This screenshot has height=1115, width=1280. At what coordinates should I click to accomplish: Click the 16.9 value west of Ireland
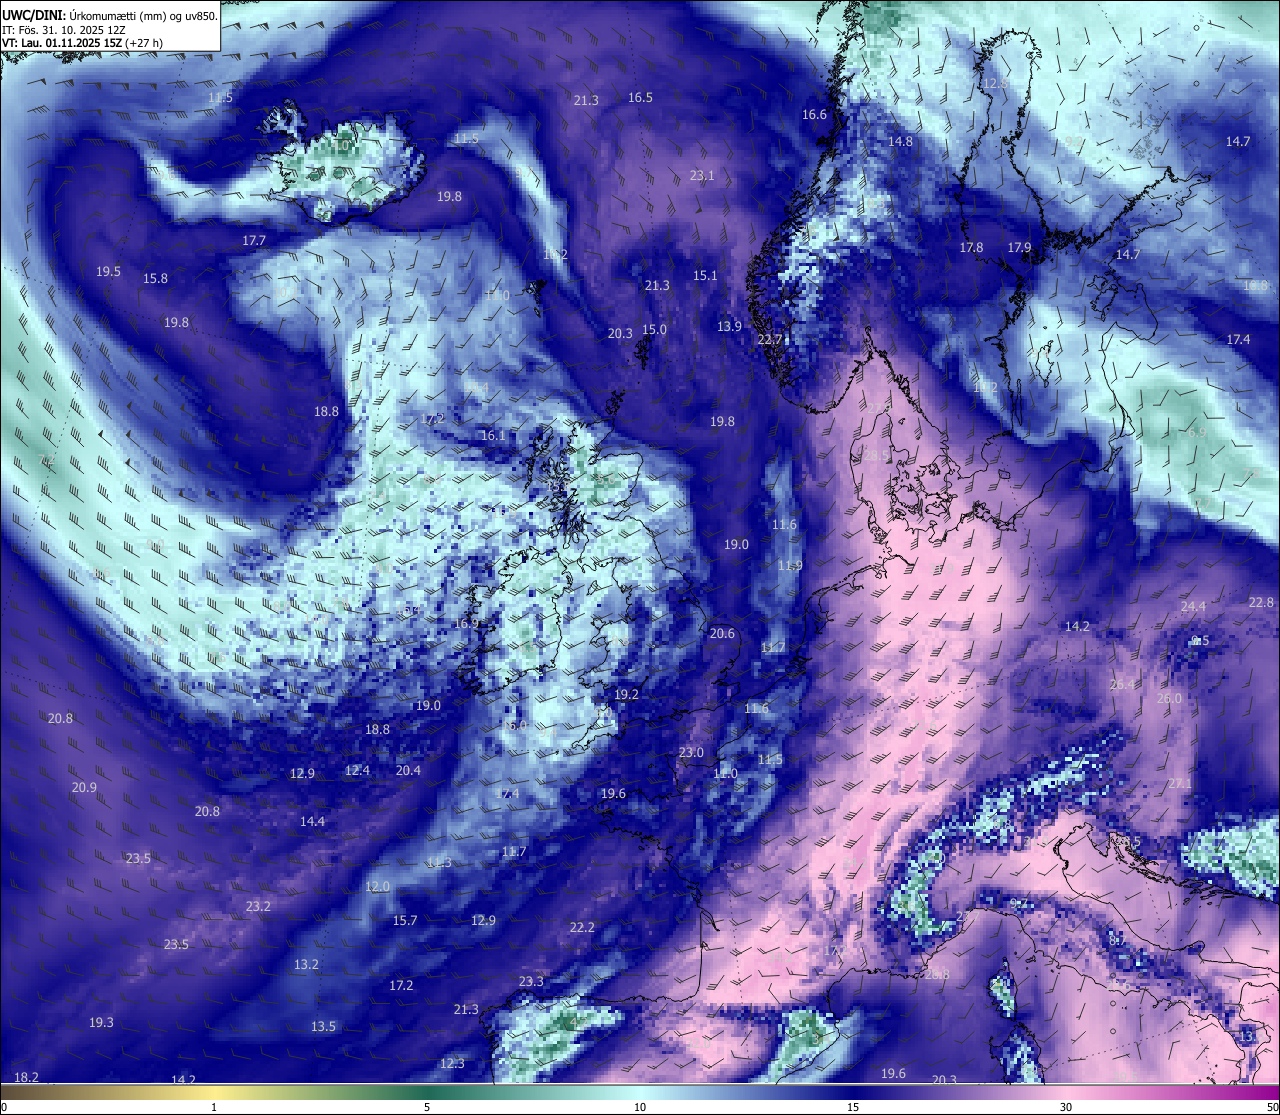[x=466, y=623]
